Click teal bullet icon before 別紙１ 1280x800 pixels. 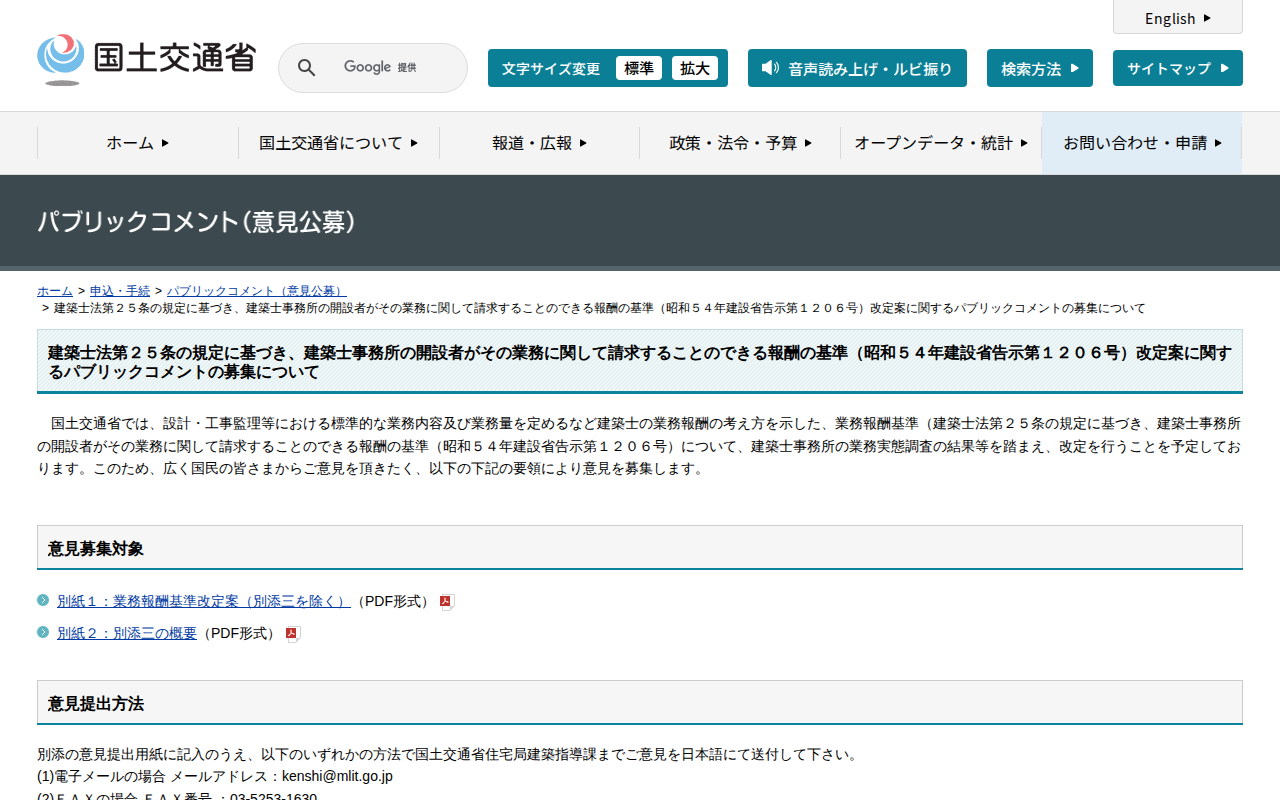pos(43,600)
